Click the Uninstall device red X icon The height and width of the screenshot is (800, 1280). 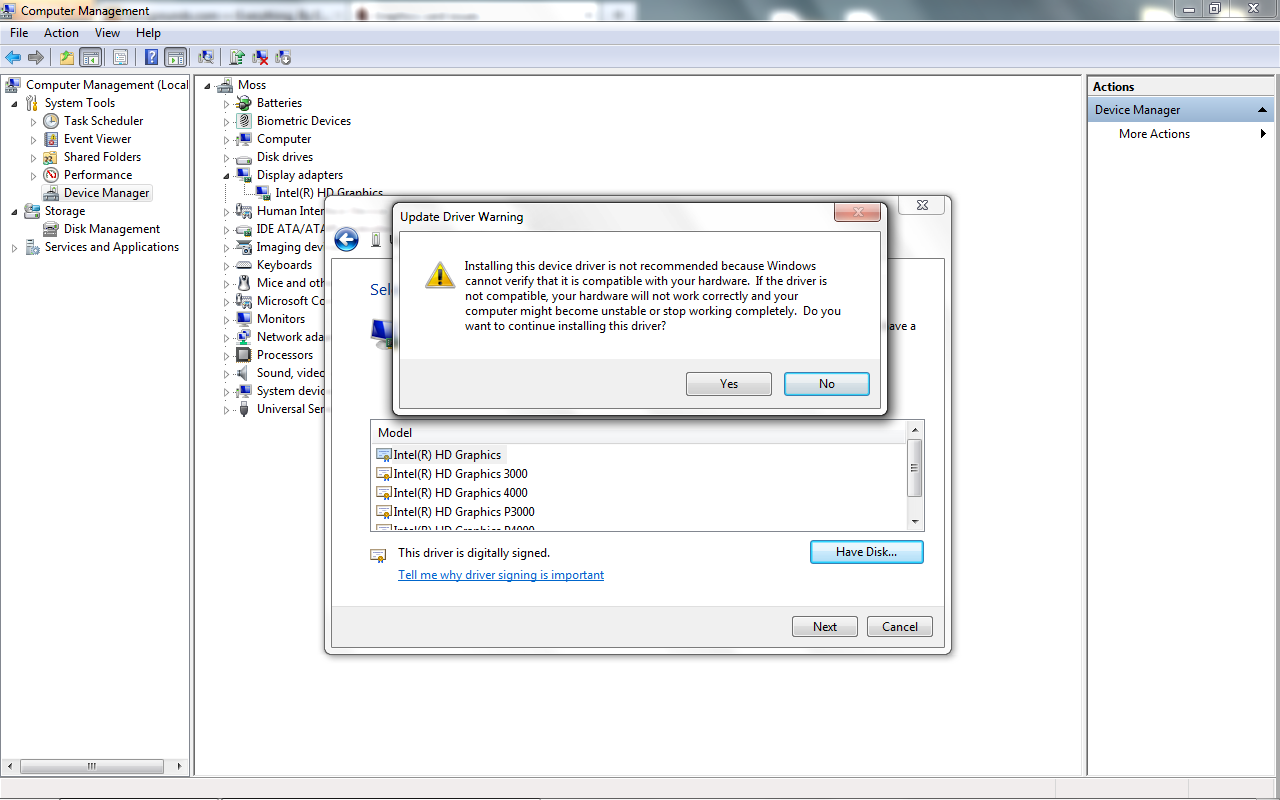click(260, 57)
